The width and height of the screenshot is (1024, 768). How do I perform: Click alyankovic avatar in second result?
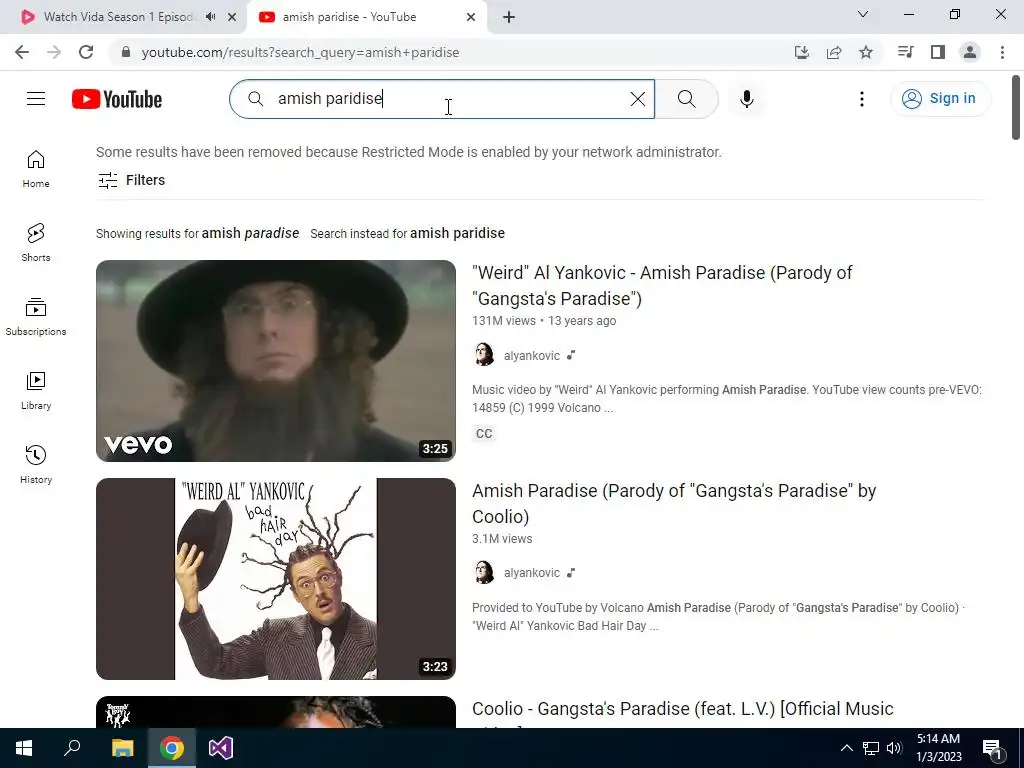pos(484,572)
